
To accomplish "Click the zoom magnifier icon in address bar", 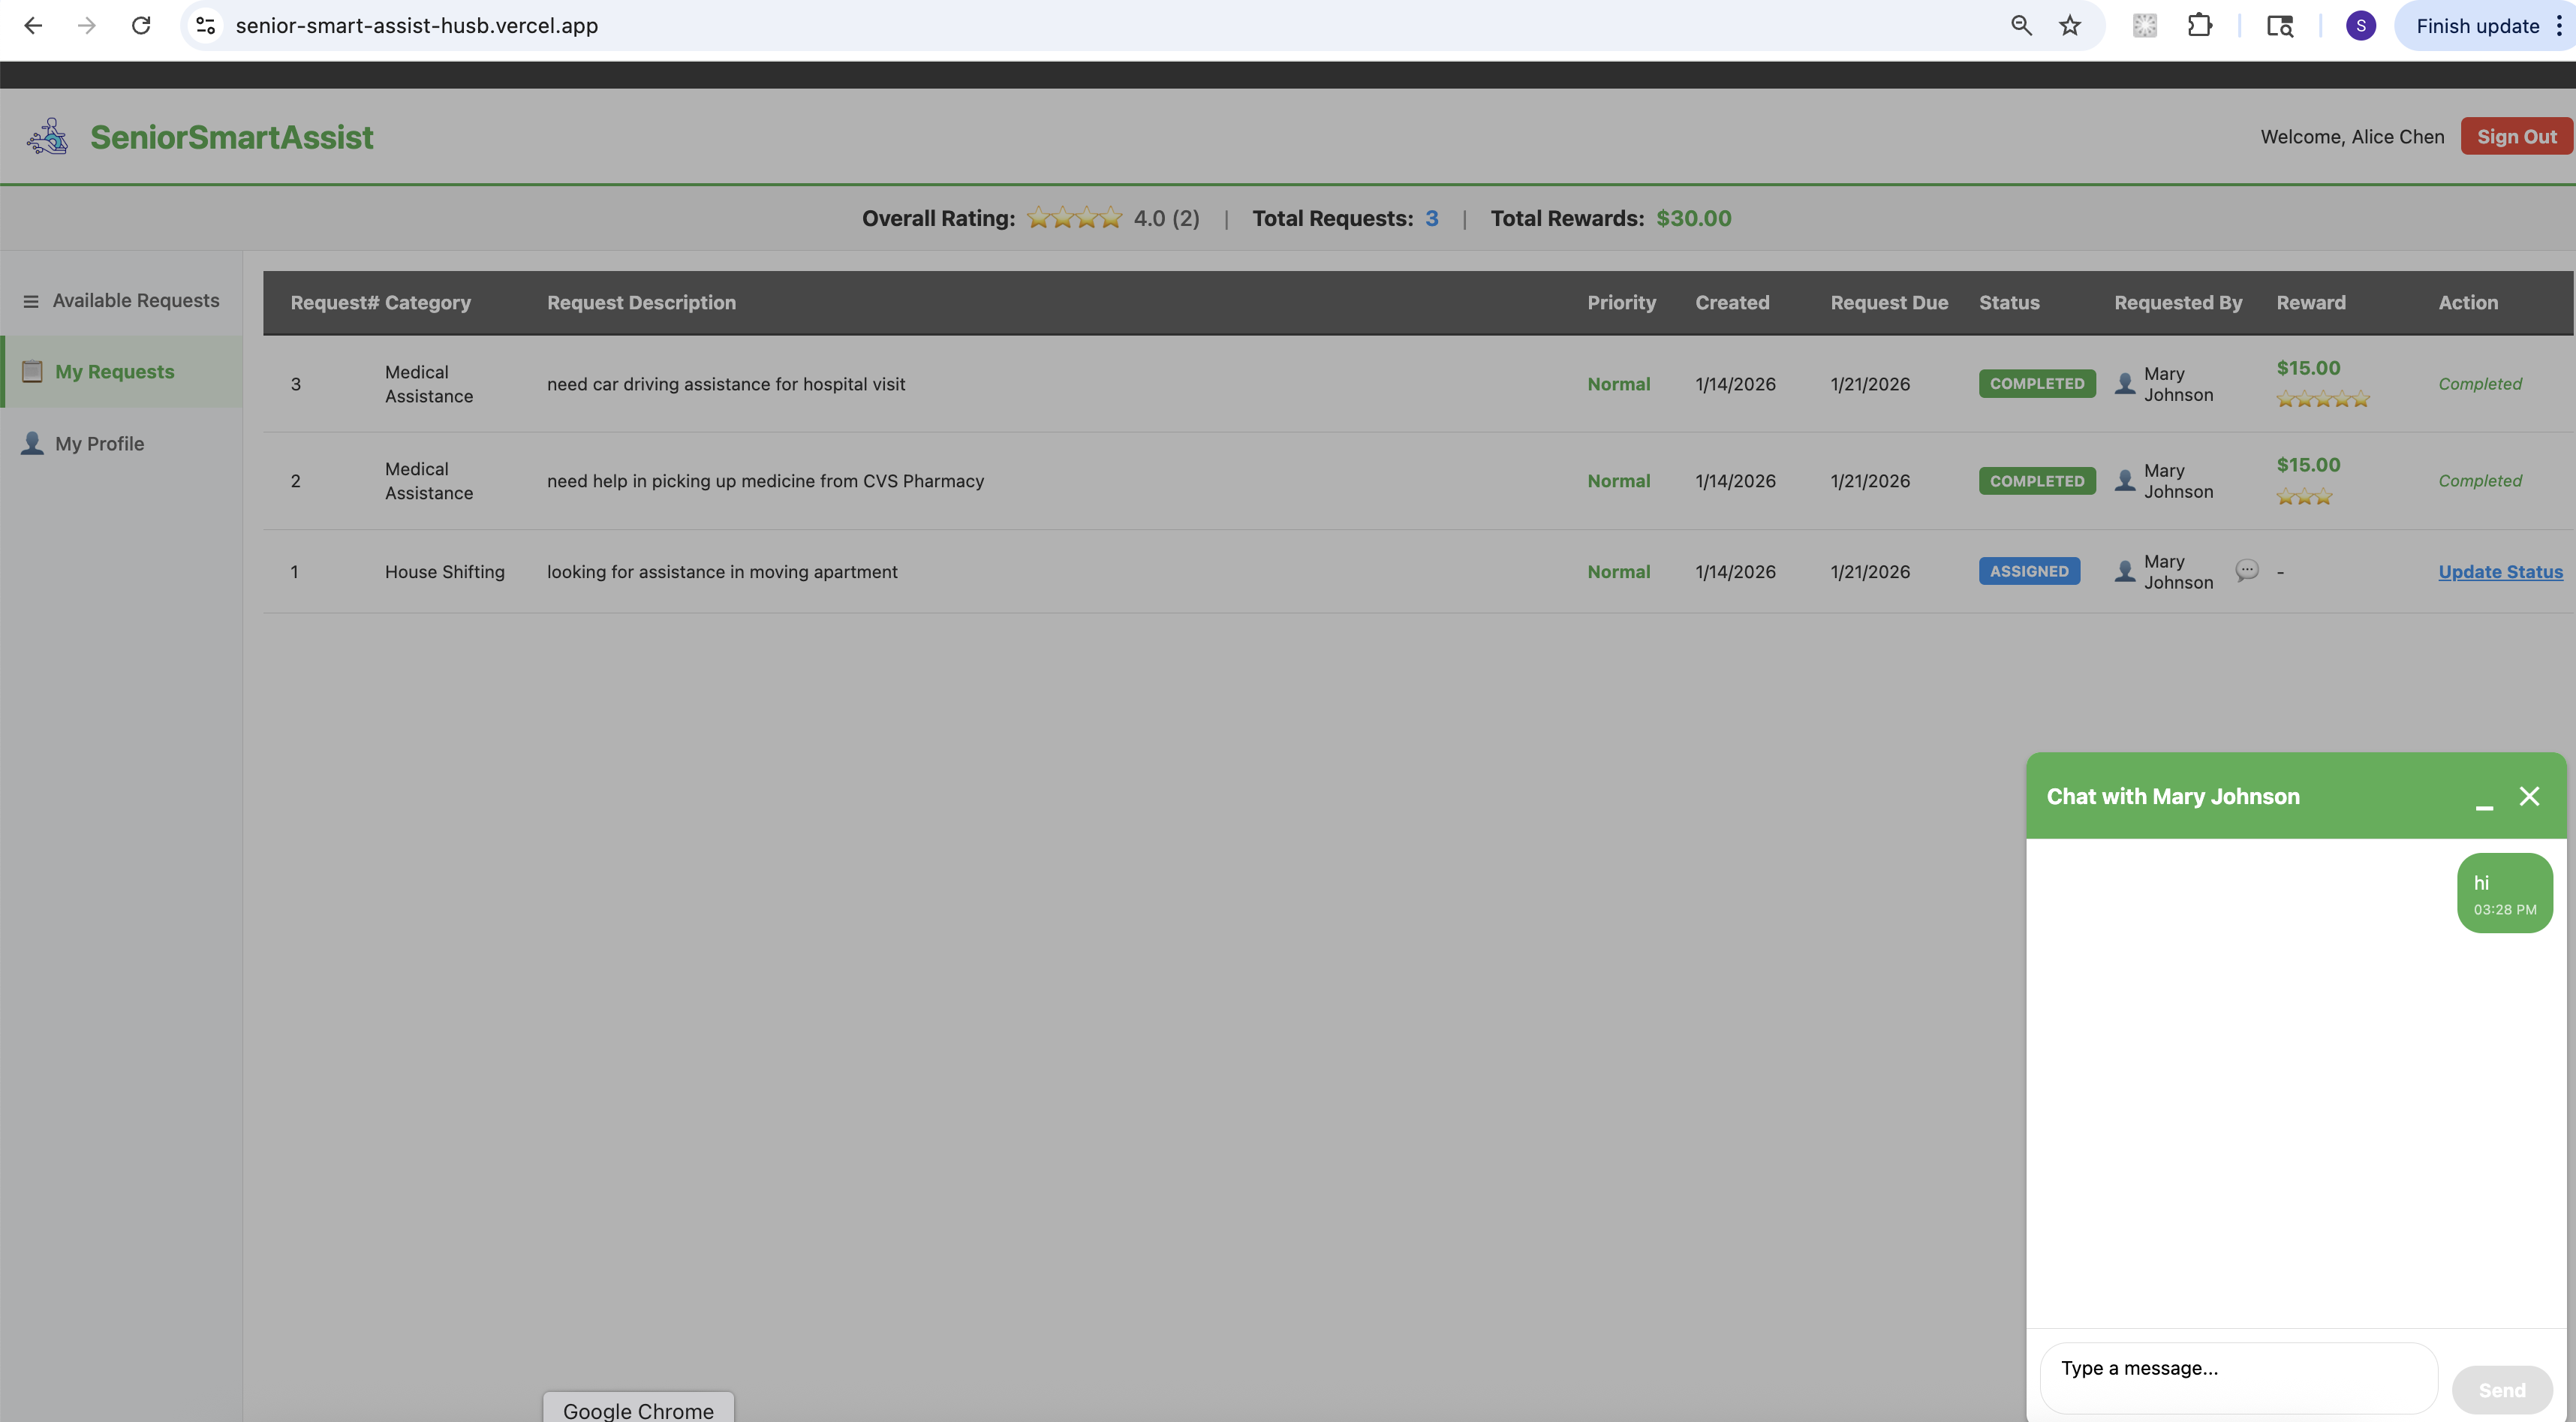I will pyautogui.click(x=2021, y=26).
